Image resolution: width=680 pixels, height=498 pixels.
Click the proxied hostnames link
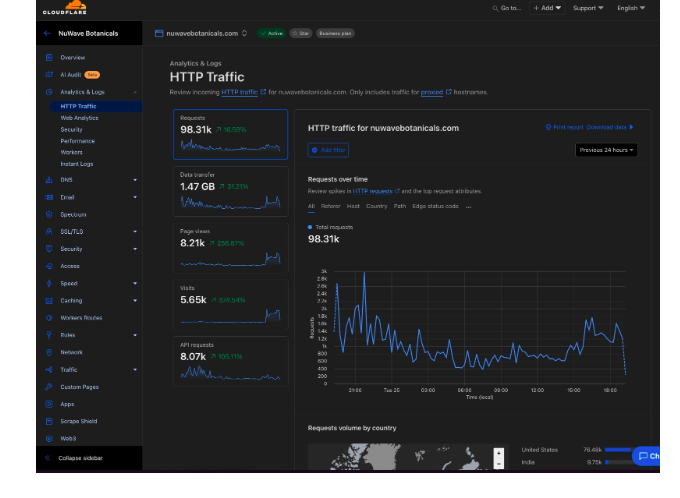432,92
